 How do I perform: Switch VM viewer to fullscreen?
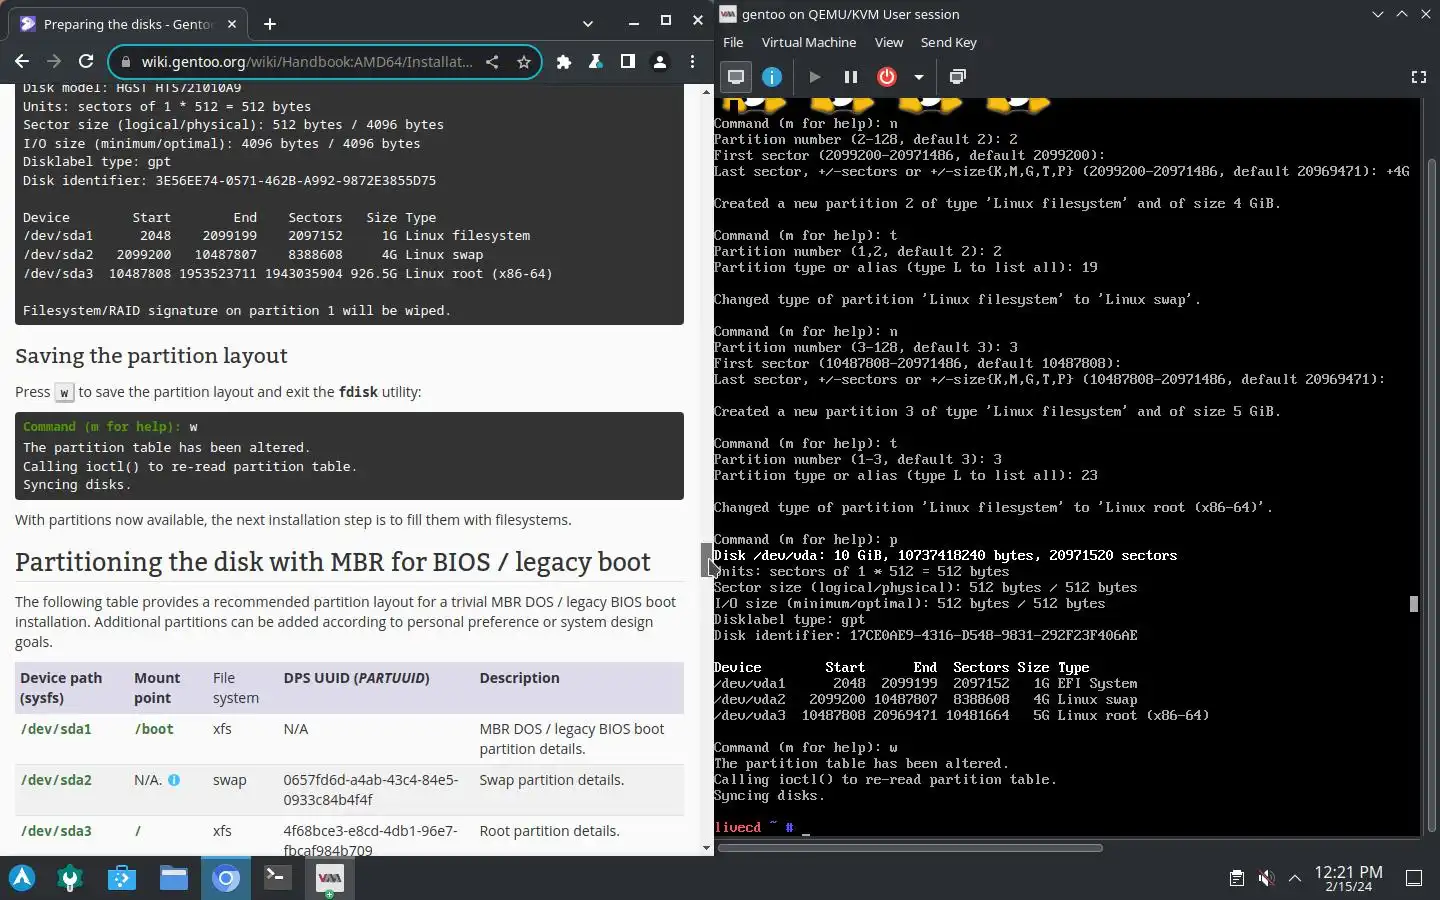[1418, 77]
